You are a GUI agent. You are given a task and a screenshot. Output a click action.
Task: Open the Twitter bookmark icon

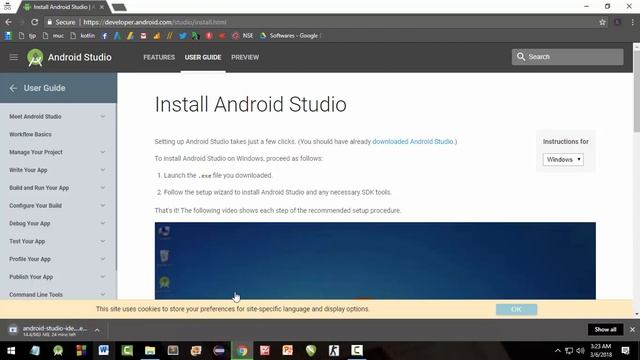182,36
